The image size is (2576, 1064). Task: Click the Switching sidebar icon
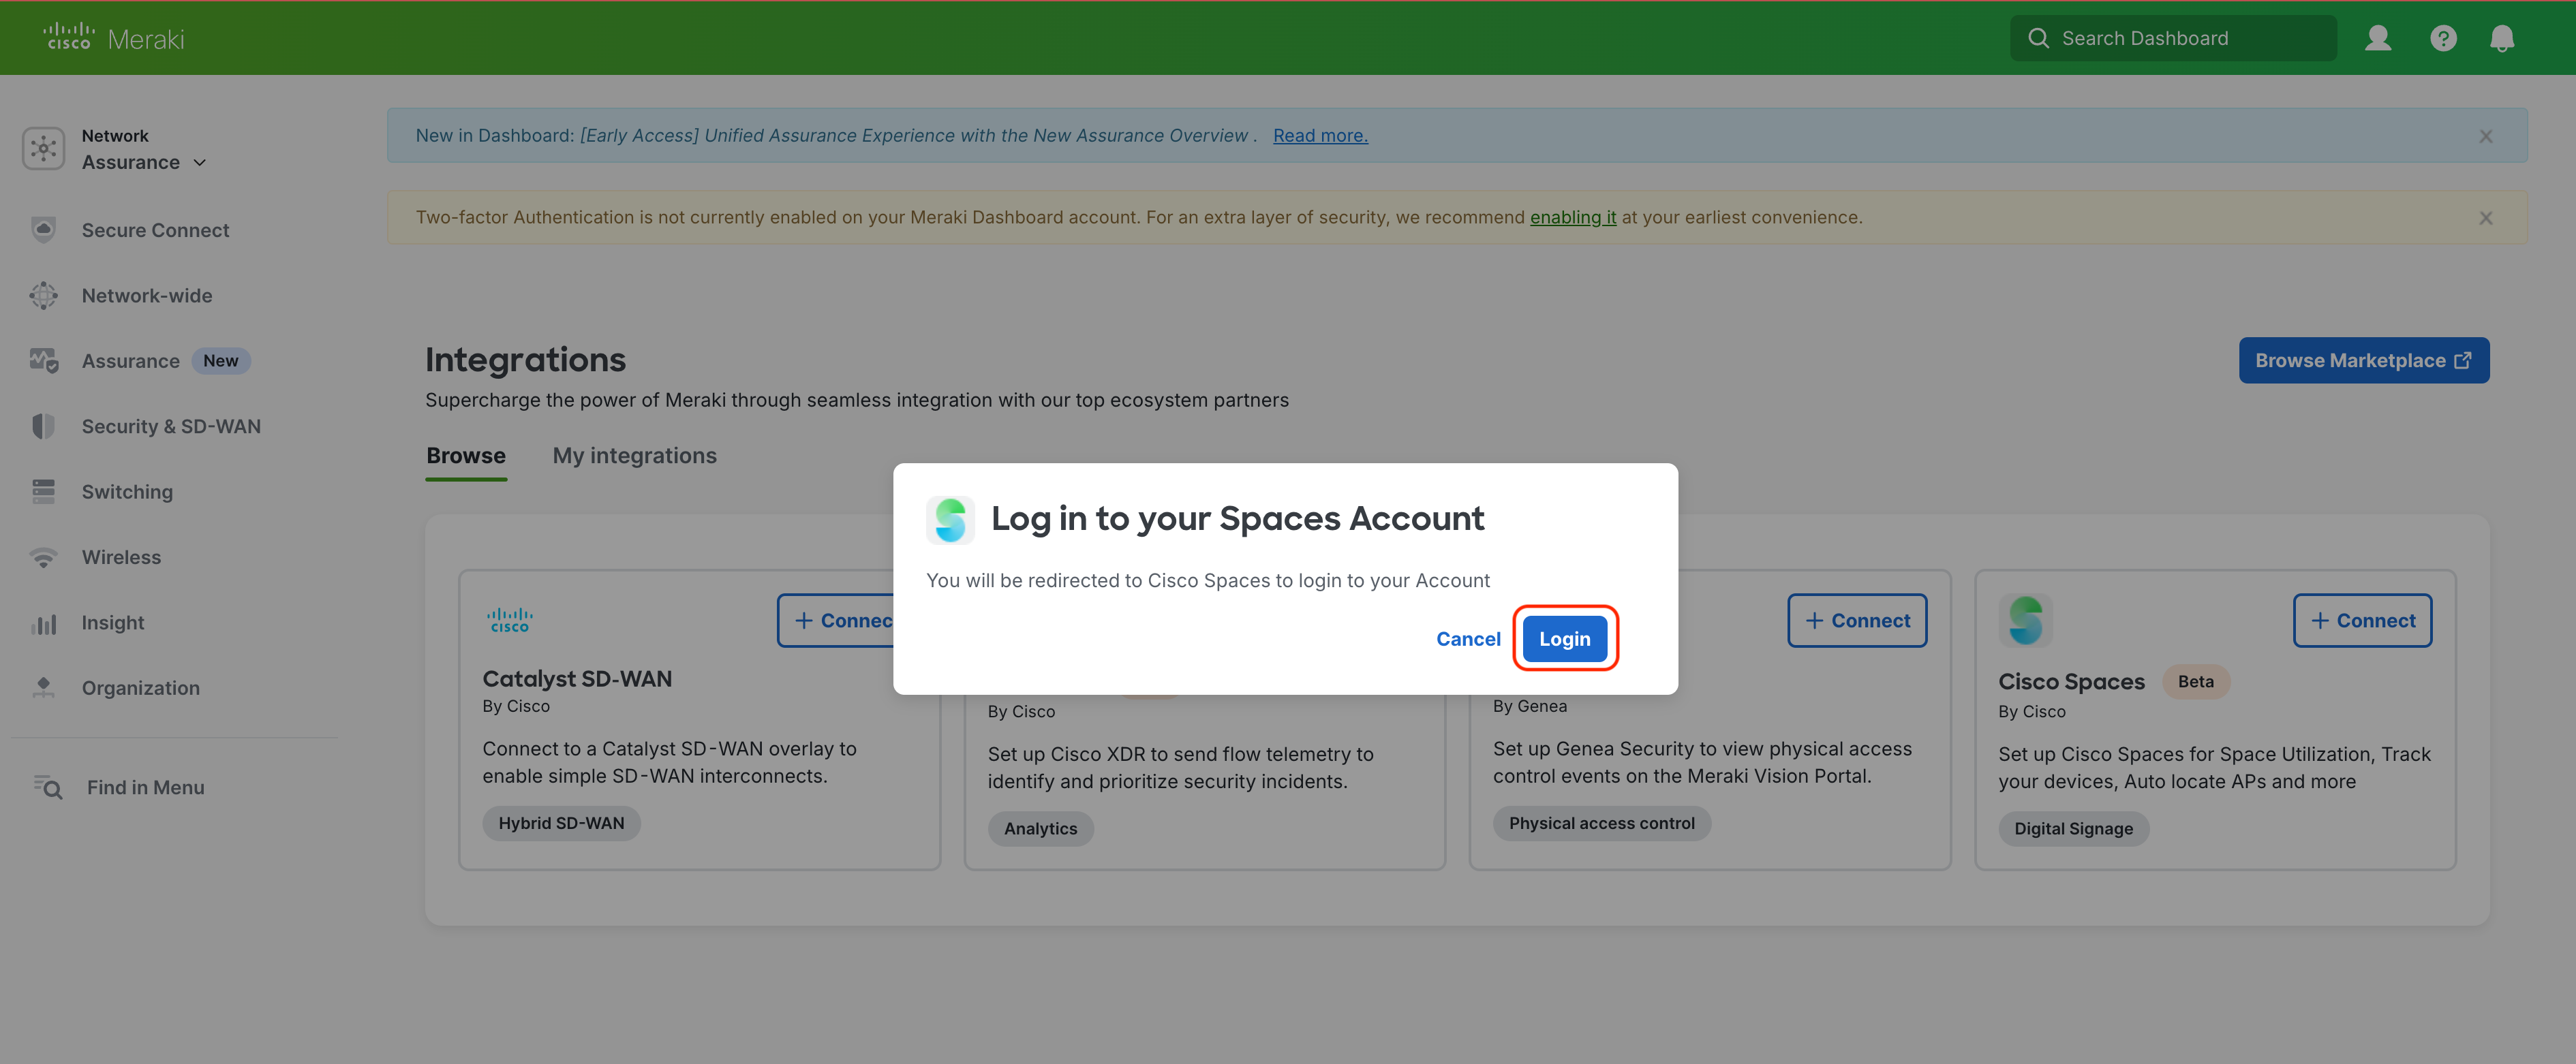(x=43, y=492)
